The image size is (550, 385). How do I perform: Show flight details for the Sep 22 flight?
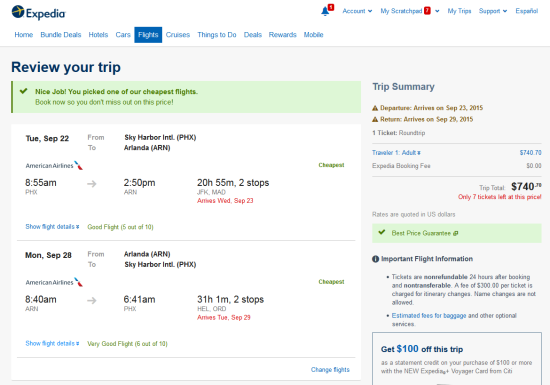coord(52,227)
